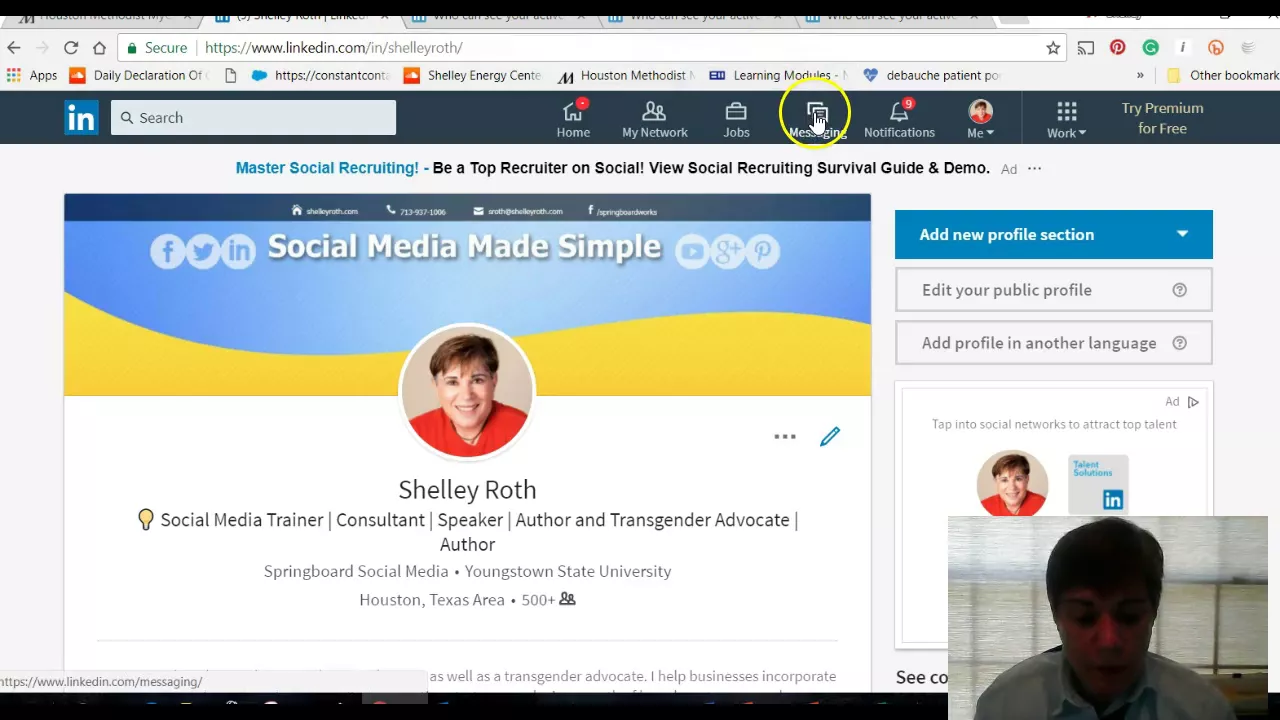Open the profile More actions ellipsis

coord(785,437)
